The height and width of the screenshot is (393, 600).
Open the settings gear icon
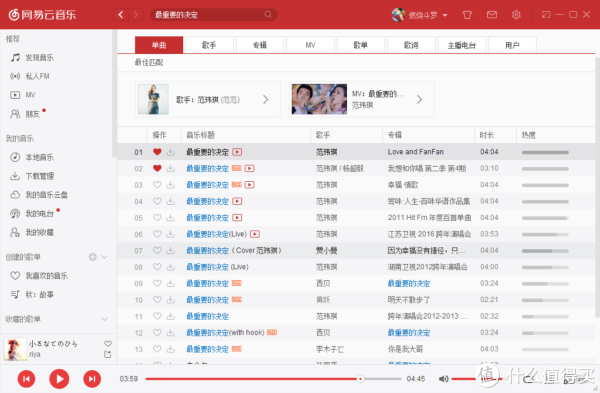tap(516, 15)
